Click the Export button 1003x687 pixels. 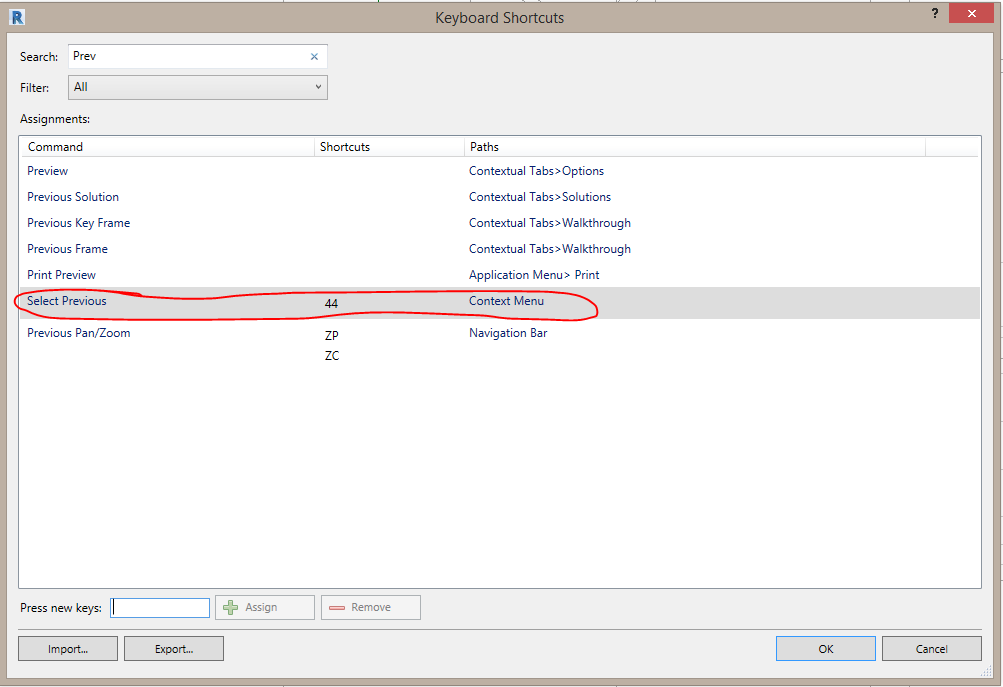click(x=173, y=648)
